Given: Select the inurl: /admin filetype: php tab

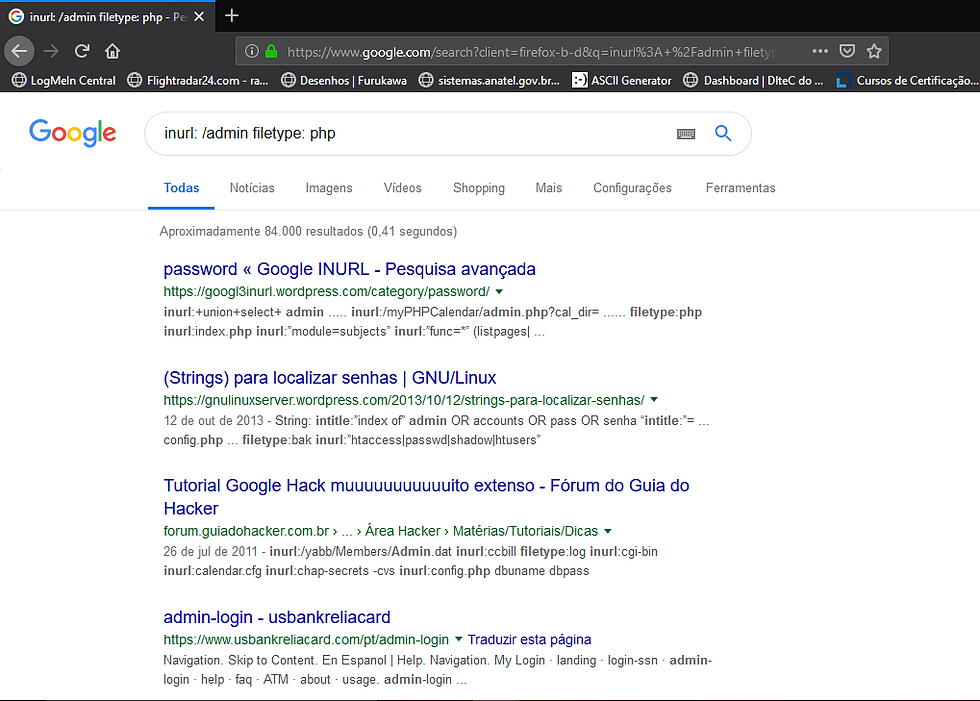Looking at the screenshot, I should point(107,17).
